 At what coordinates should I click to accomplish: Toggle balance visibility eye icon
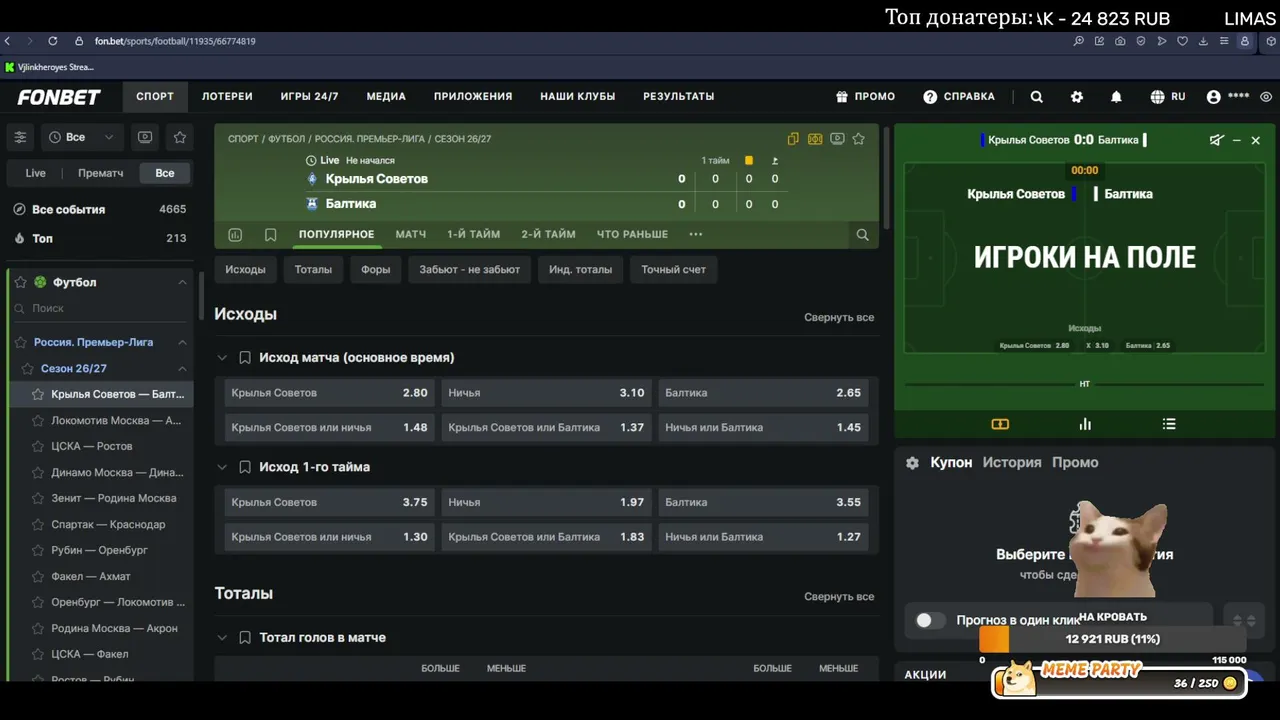coord(1266,97)
